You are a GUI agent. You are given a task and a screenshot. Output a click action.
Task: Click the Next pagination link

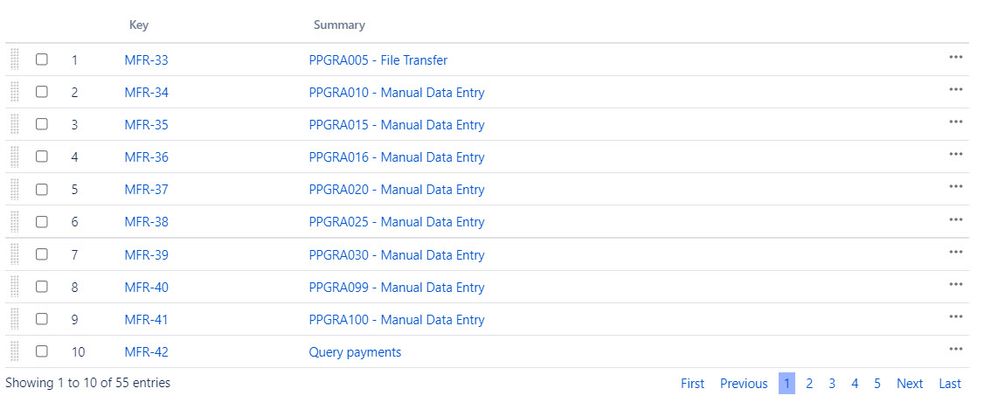(x=910, y=383)
